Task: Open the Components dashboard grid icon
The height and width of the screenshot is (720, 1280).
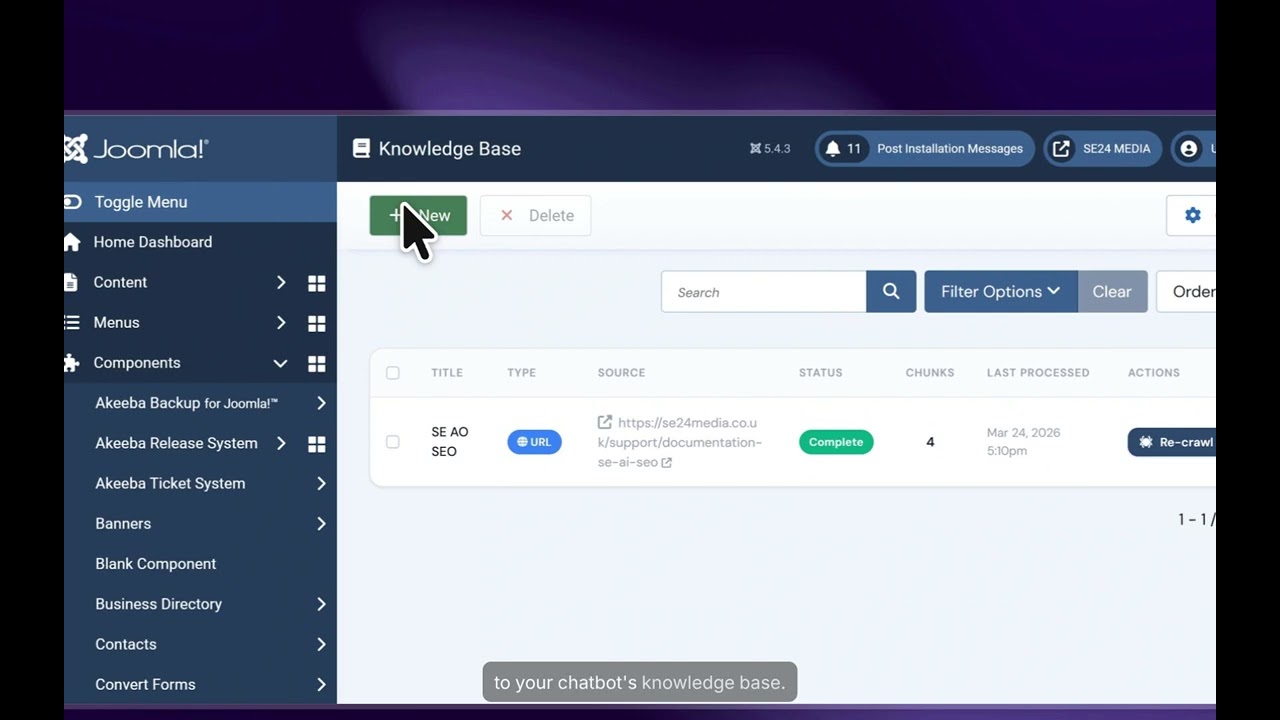Action: 317,363
